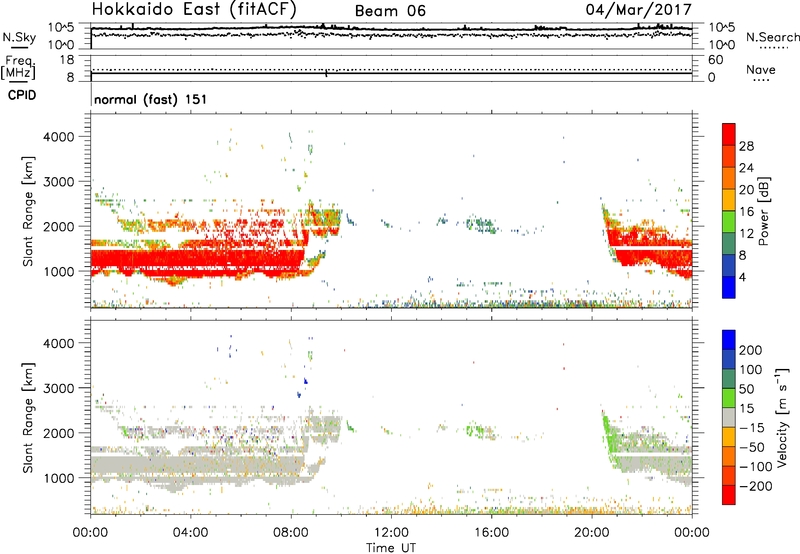Select the 'Freq. [MHz]' axis label
This screenshot has width=800, height=554.
18,67
